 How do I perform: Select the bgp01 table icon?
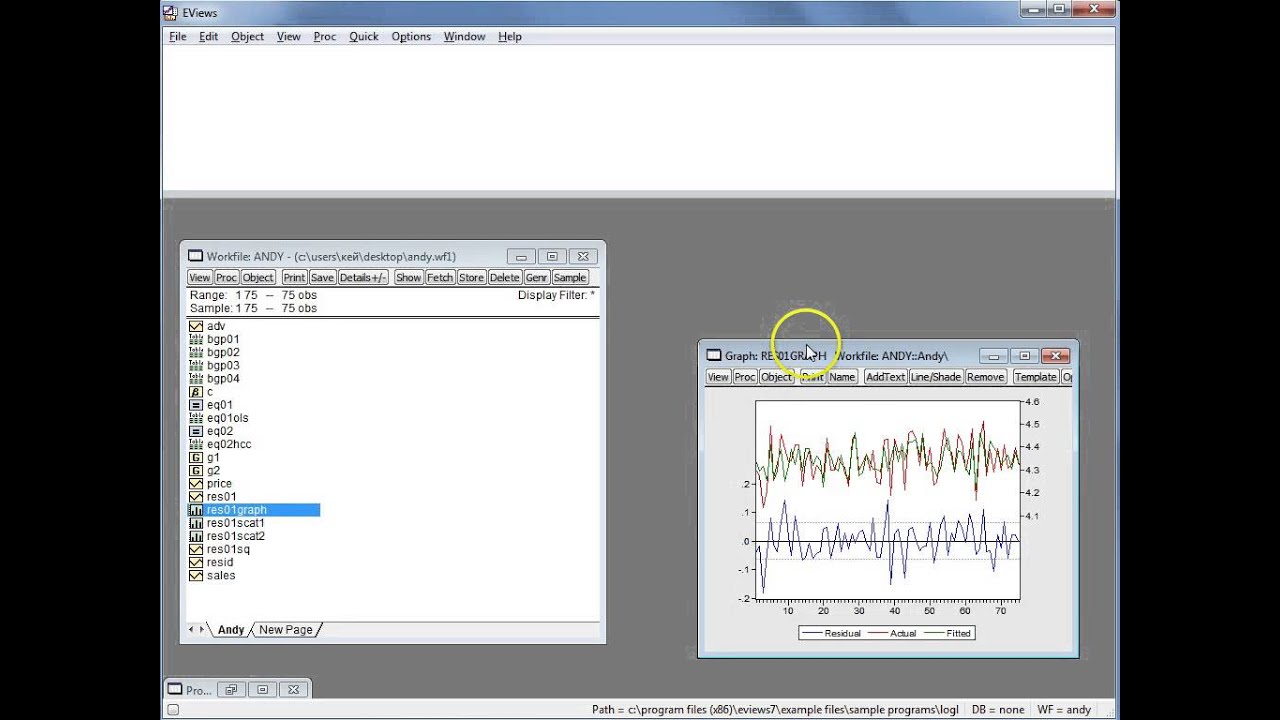point(196,339)
